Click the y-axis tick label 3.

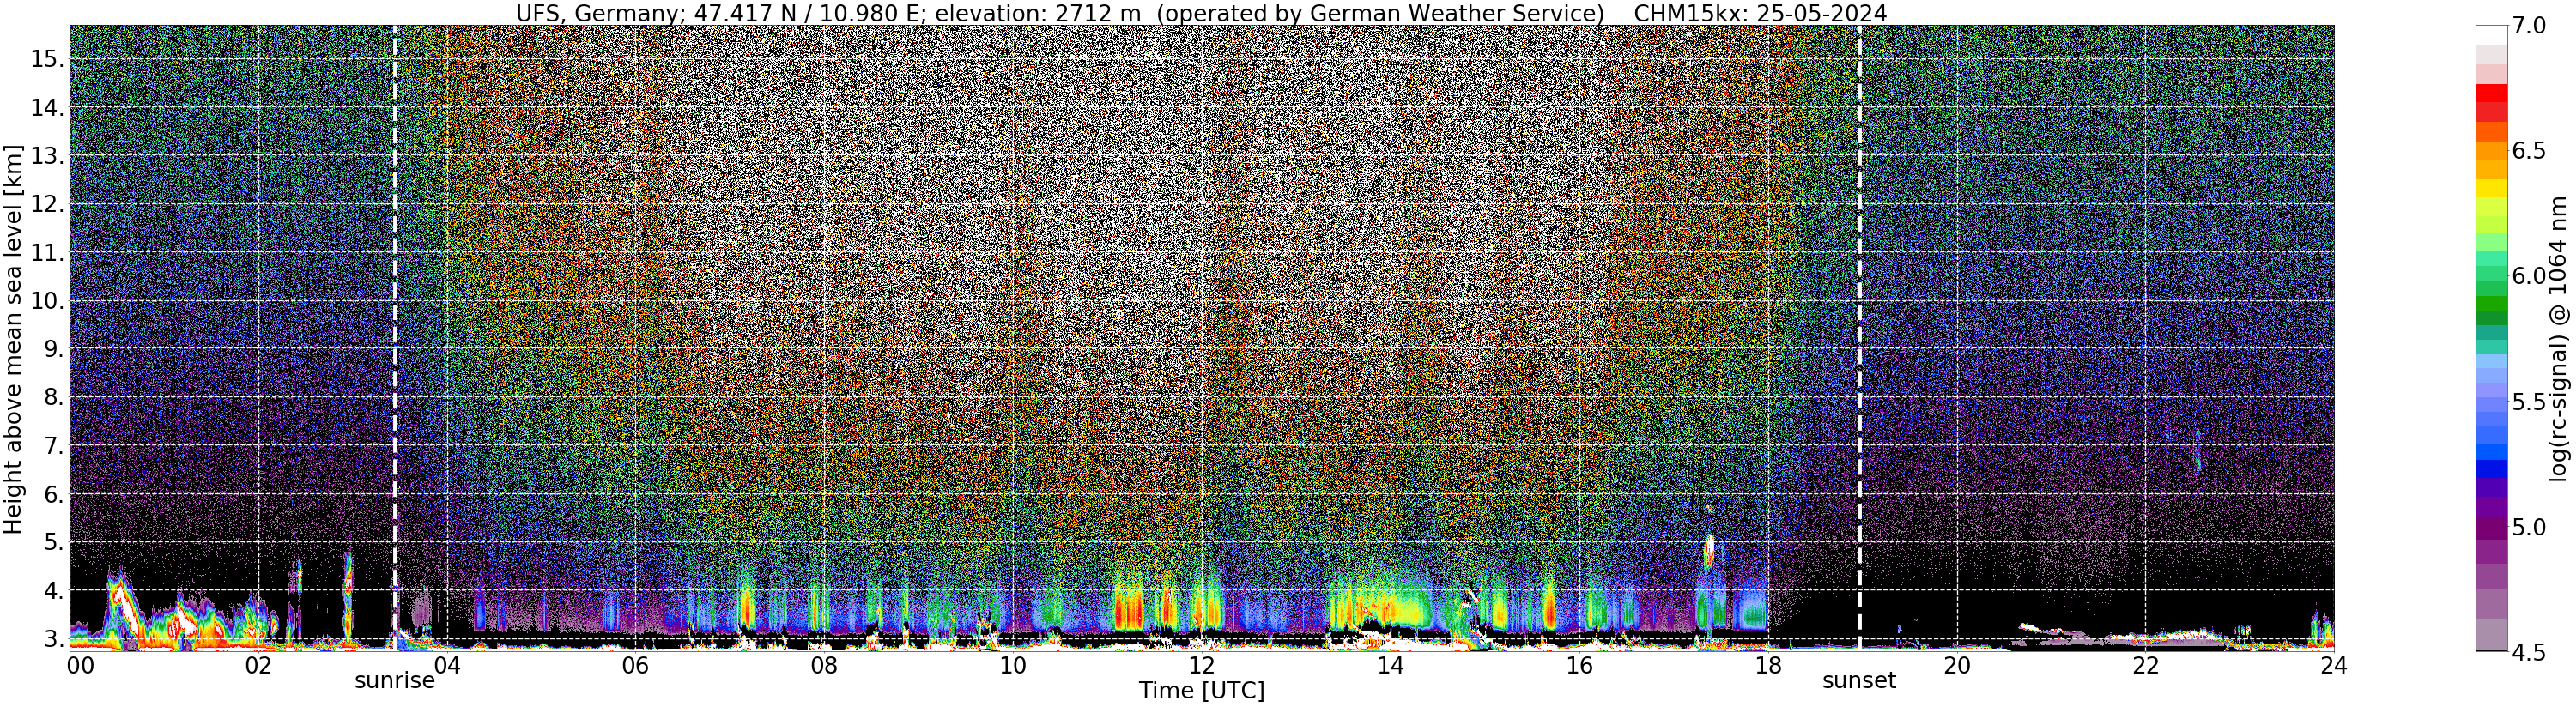coord(53,639)
